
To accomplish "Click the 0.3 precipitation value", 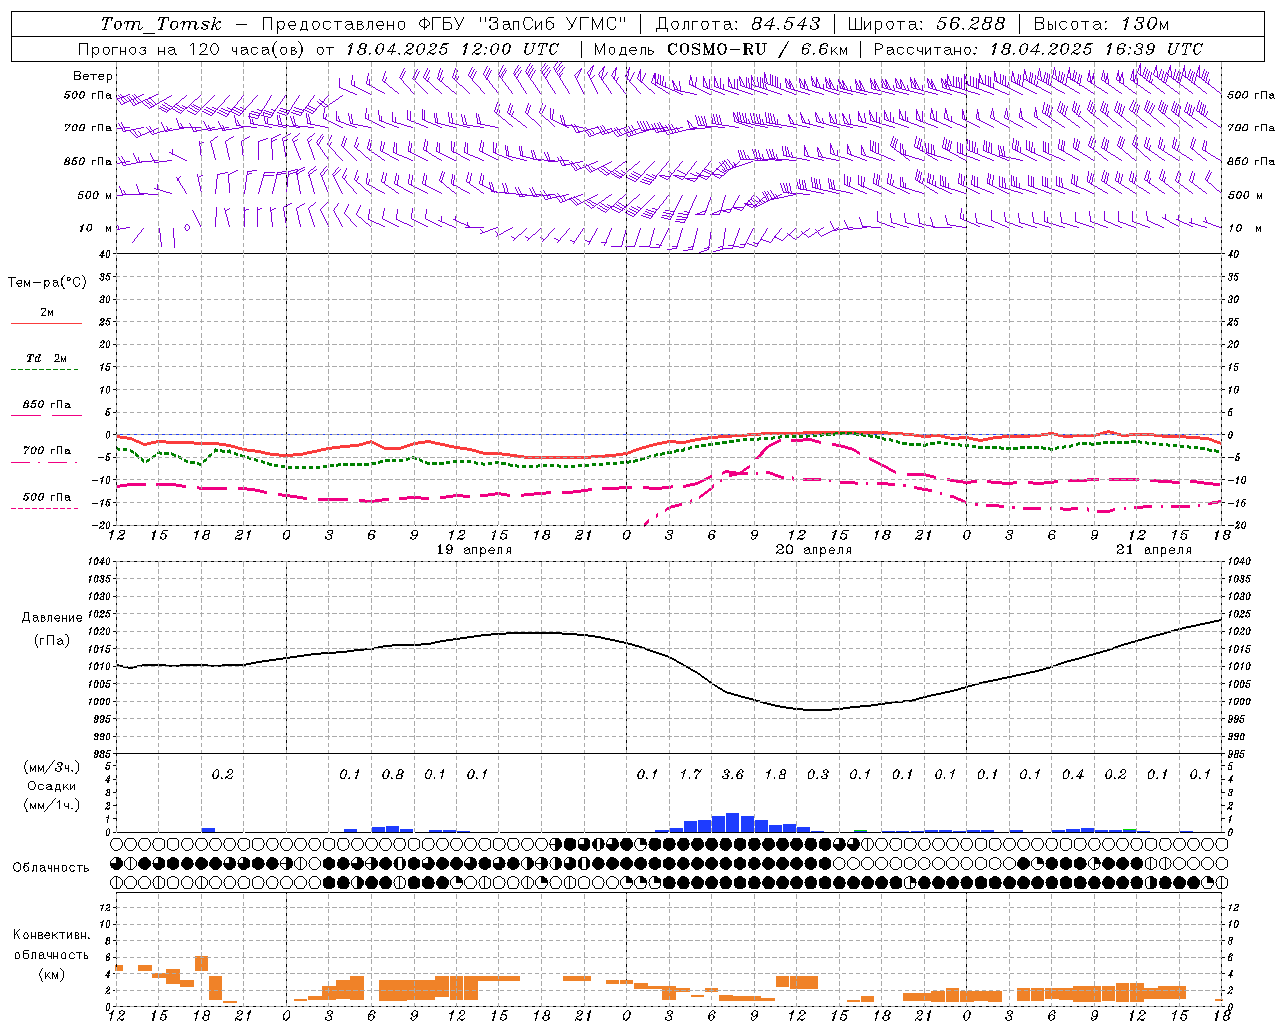I will tap(818, 774).
